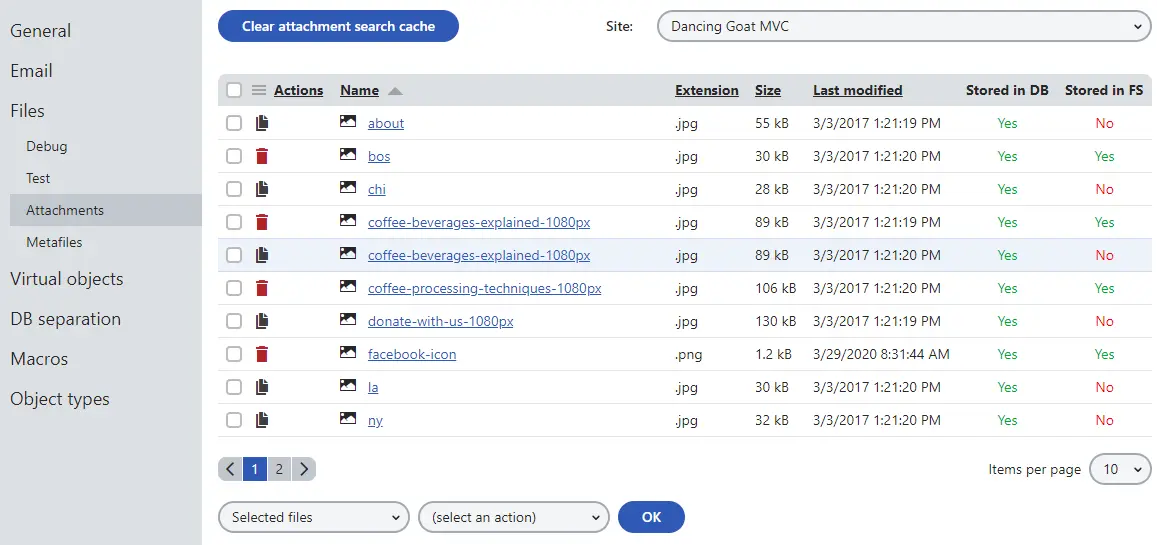Viewport: 1157px width, 545px height.
Task: Select page 1 in the pager
Action: click(x=255, y=469)
